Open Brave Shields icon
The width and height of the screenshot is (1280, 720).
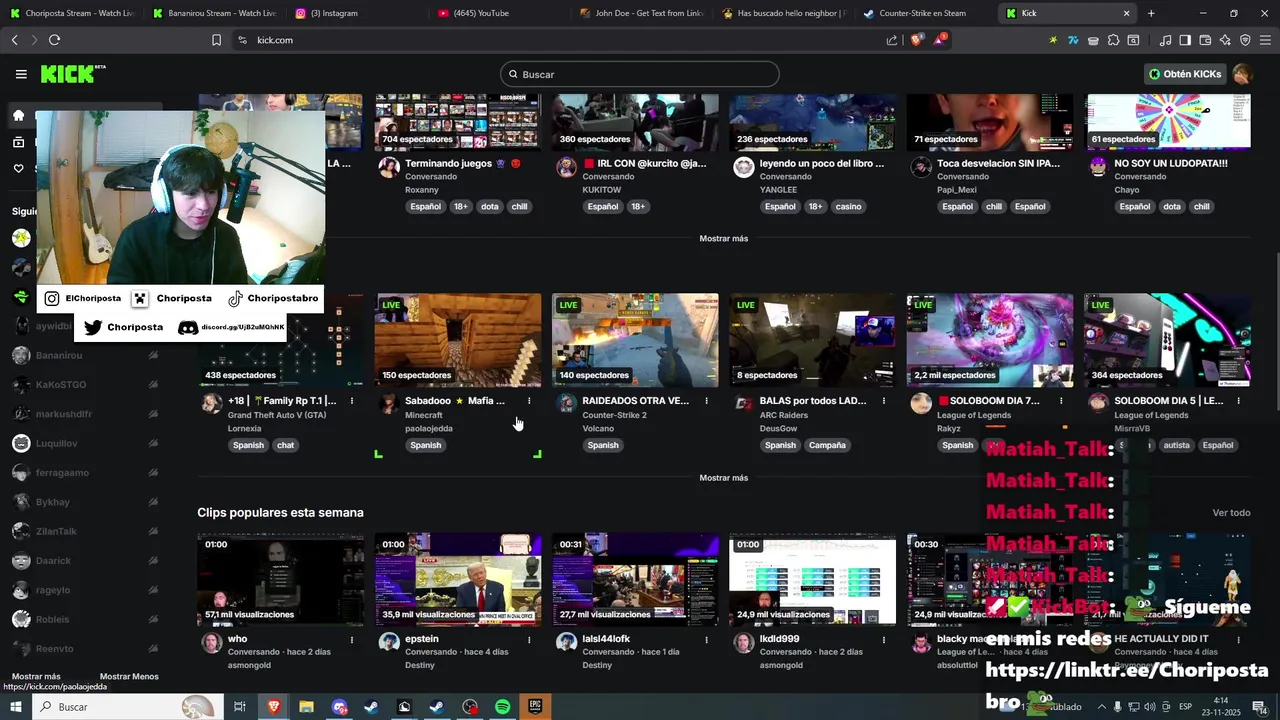click(x=916, y=40)
